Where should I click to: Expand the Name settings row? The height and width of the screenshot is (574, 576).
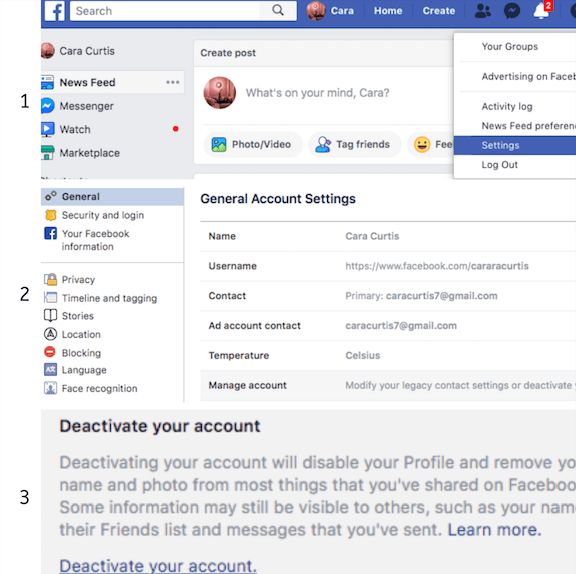click(x=388, y=236)
